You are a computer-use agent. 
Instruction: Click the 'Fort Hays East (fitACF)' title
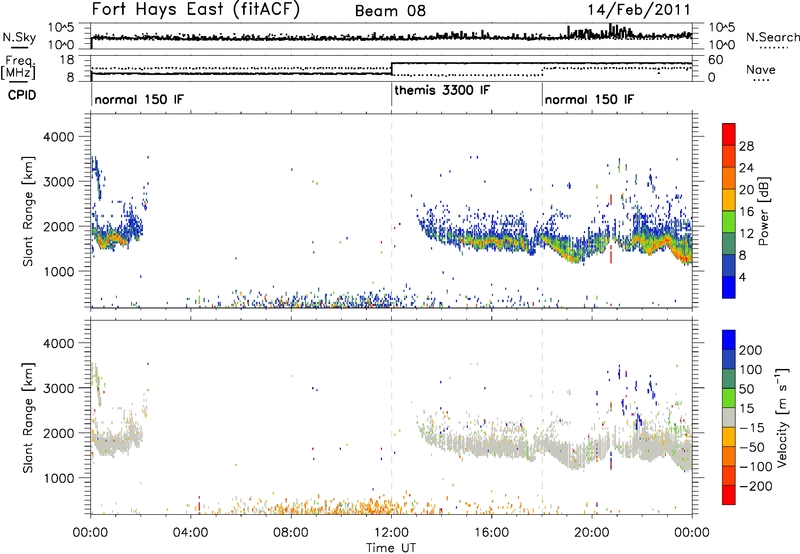[196, 10]
